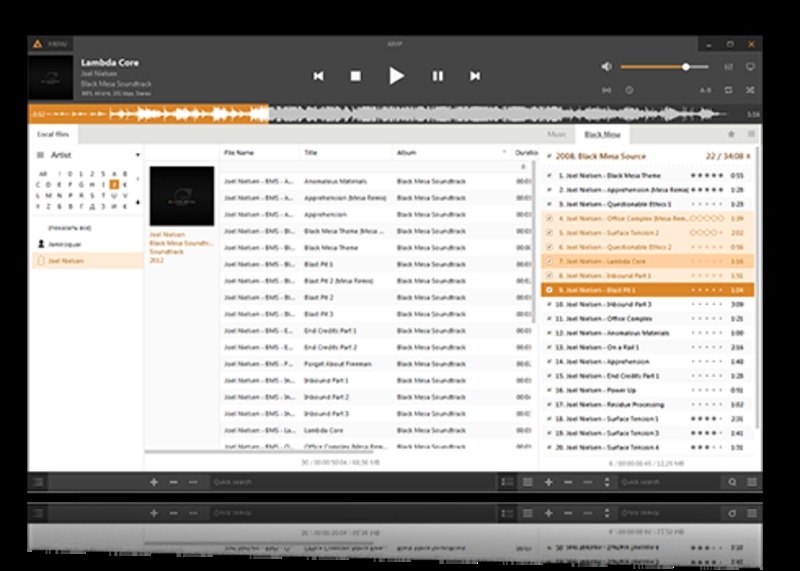Toggle the A-B repeat section button
The height and width of the screenshot is (571, 800).
point(705,90)
